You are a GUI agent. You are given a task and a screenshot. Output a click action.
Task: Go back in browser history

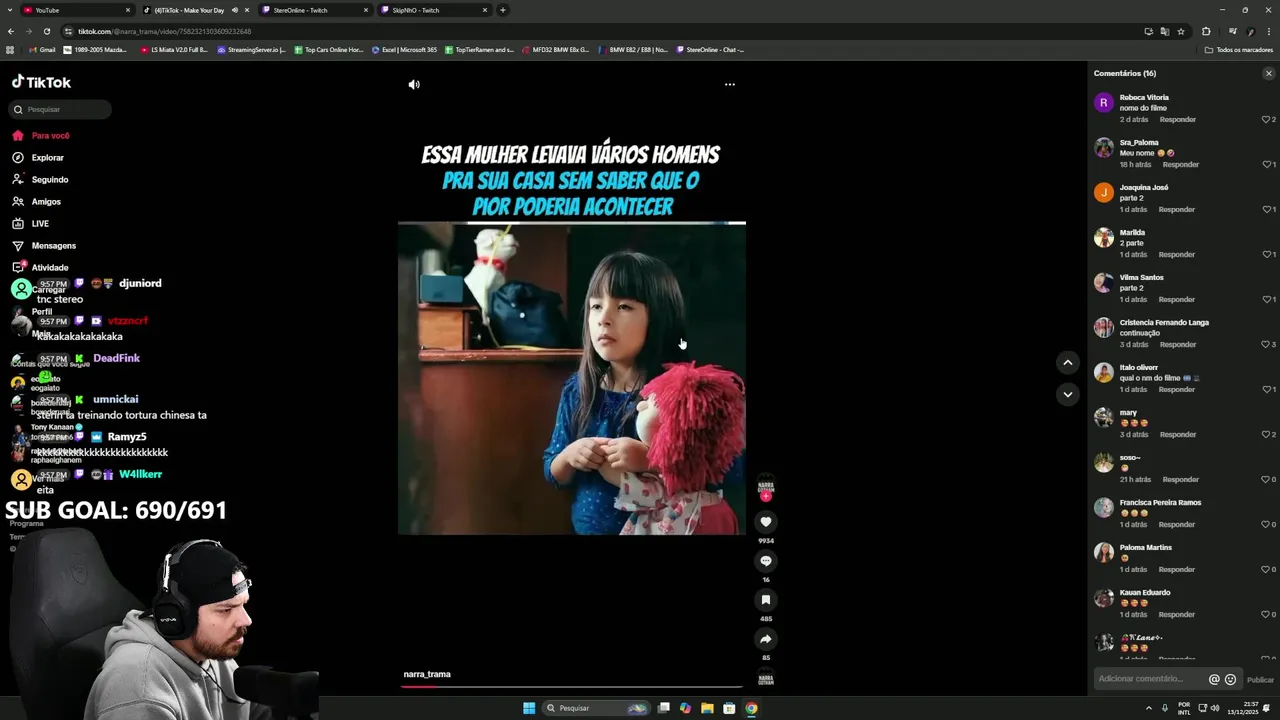pos(11,31)
